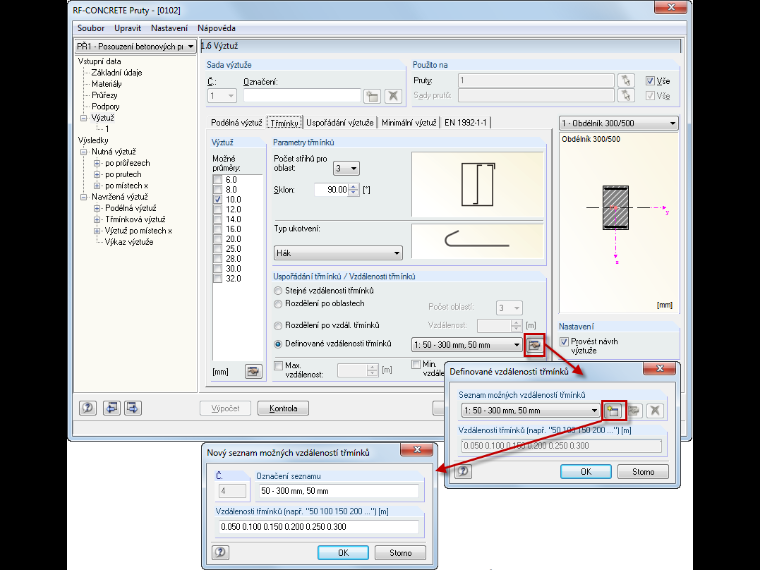Switch to the Podélná výztuž tab
The image size is (760, 570).
[x=237, y=123]
